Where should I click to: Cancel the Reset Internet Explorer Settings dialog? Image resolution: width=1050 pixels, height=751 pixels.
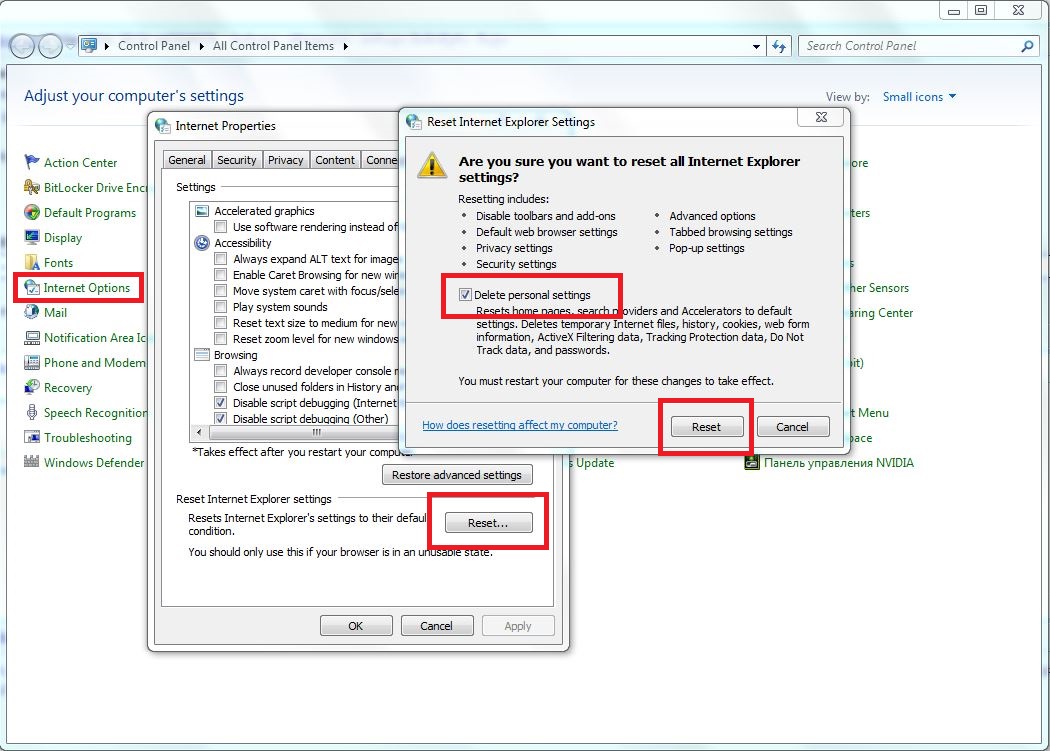tap(793, 427)
